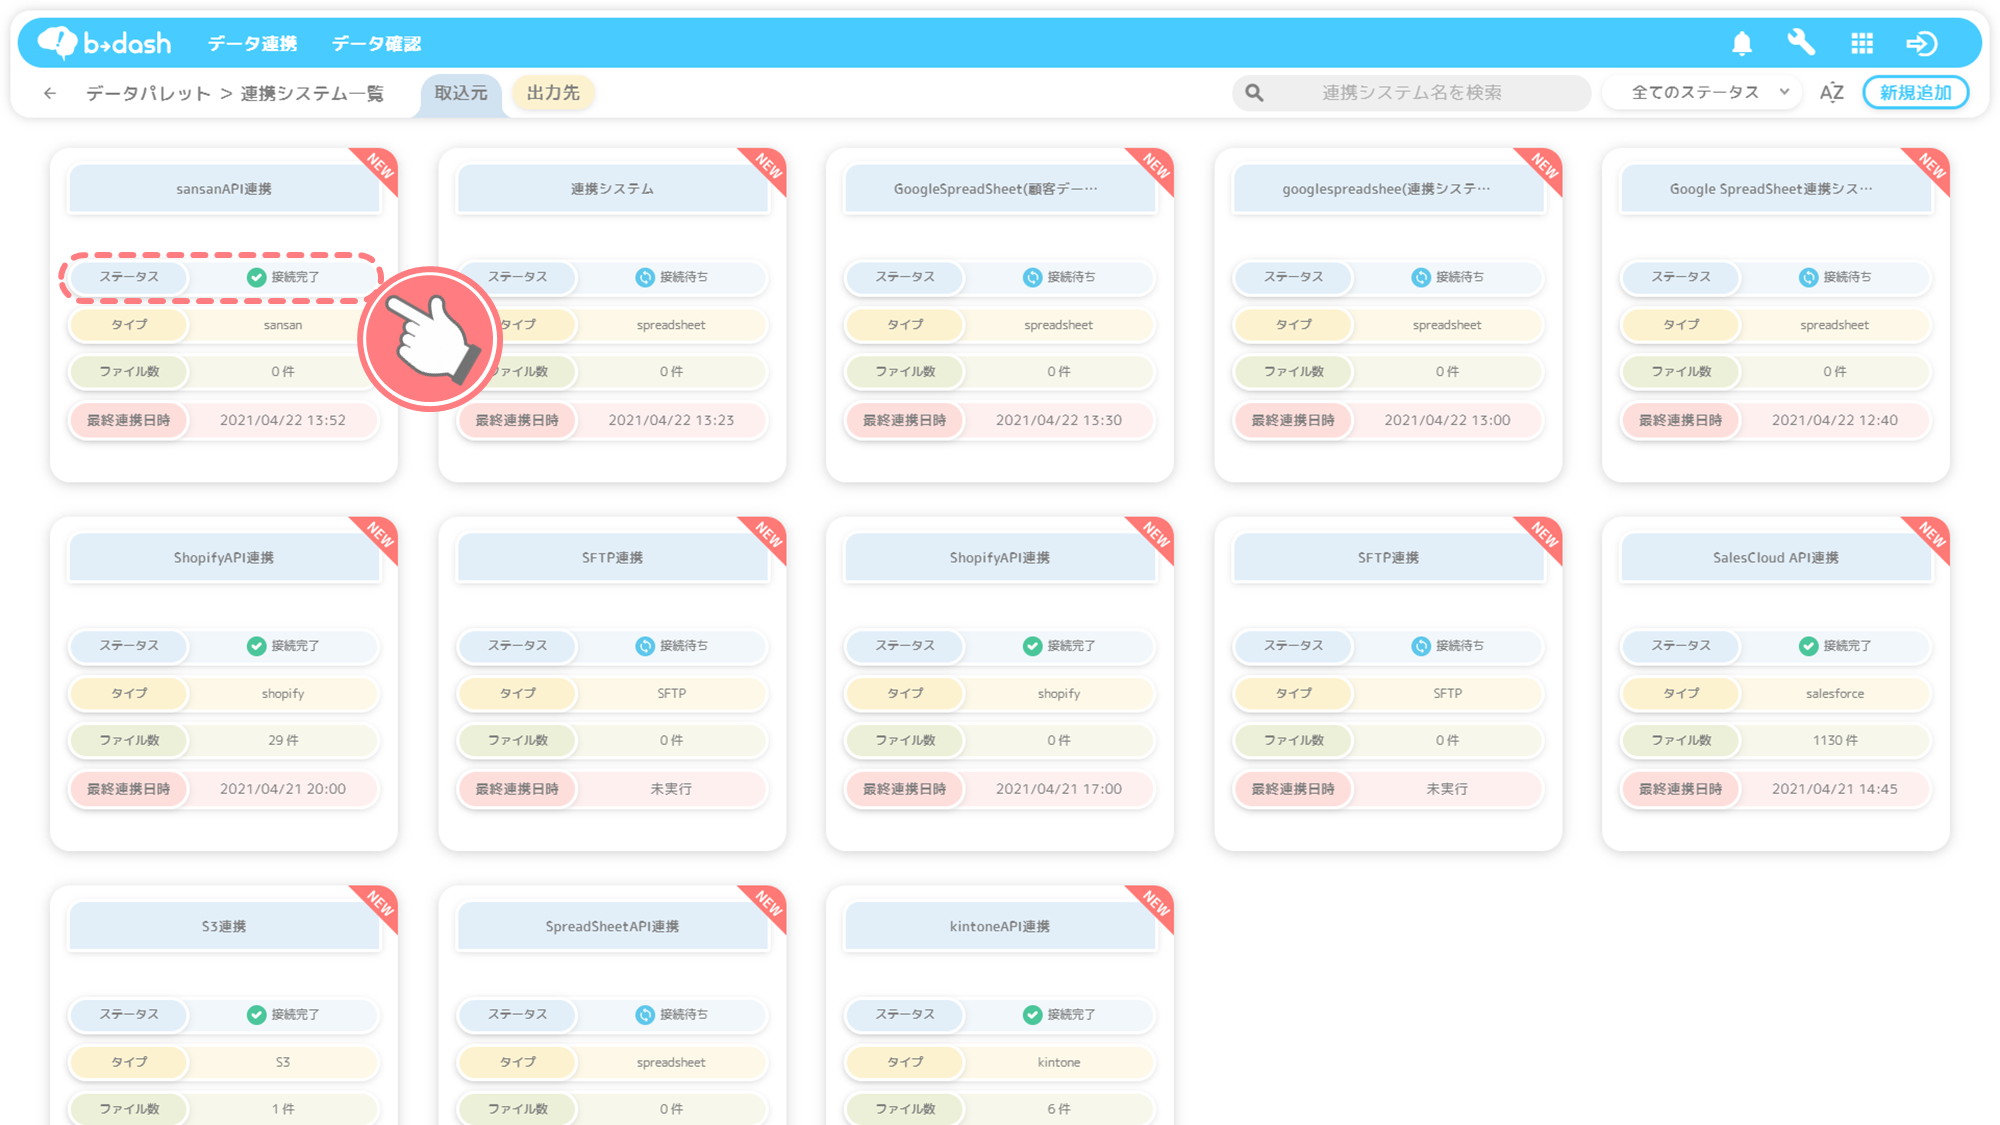
Task: Click the 2021/04/22 13:00 date value
Action: pyautogui.click(x=1447, y=421)
